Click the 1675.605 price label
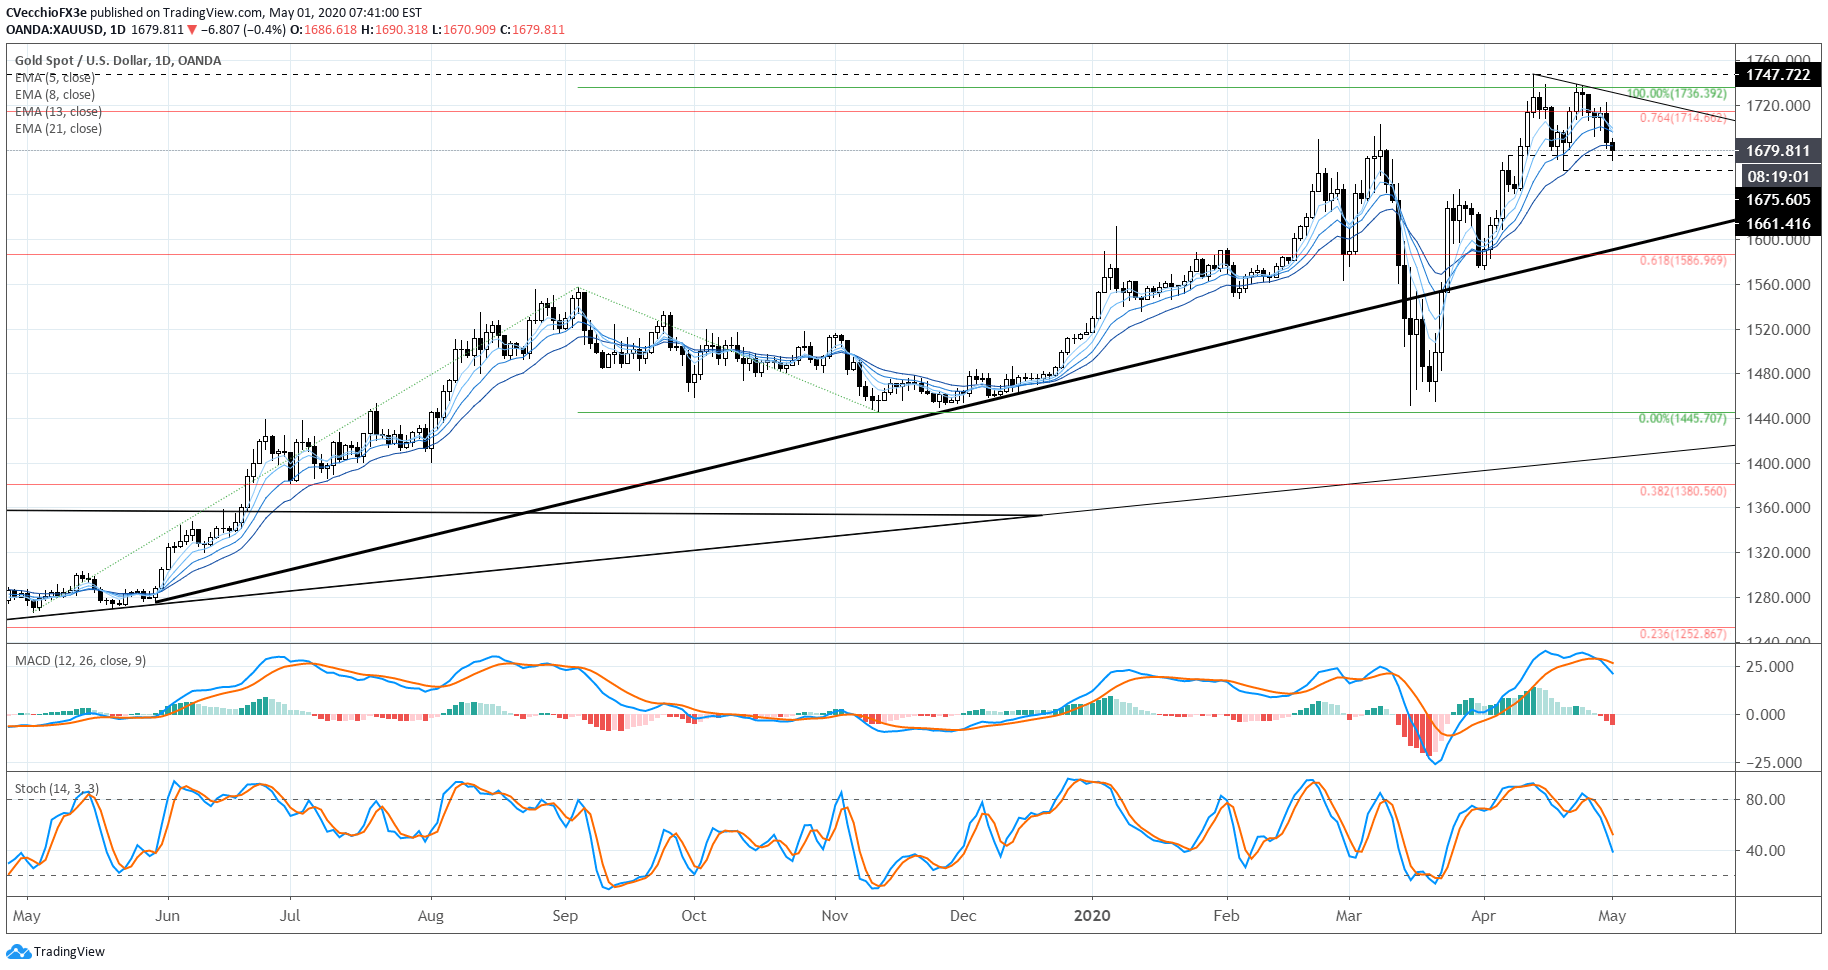The image size is (1828, 970). [x=1778, y=200]
